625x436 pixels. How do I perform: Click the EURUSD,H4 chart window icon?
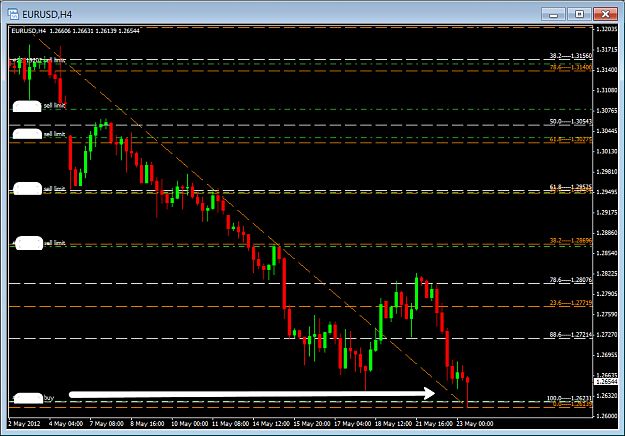pos(13,14)
